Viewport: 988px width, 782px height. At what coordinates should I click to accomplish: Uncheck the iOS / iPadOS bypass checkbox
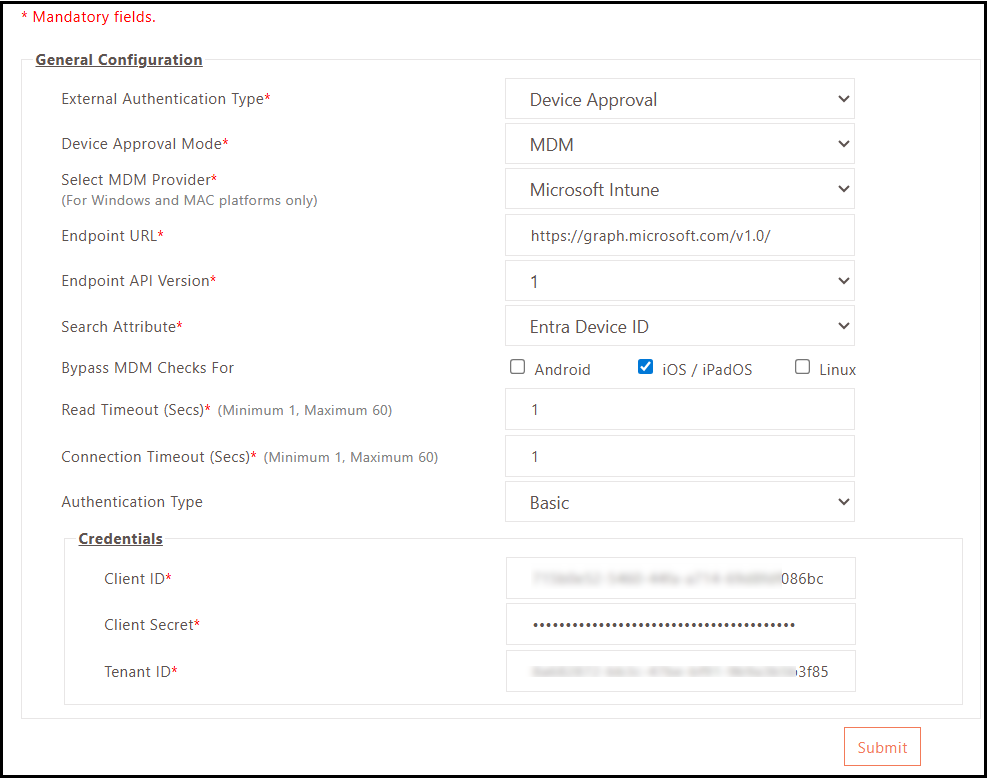pyautogui.click(x=645, y=367)
